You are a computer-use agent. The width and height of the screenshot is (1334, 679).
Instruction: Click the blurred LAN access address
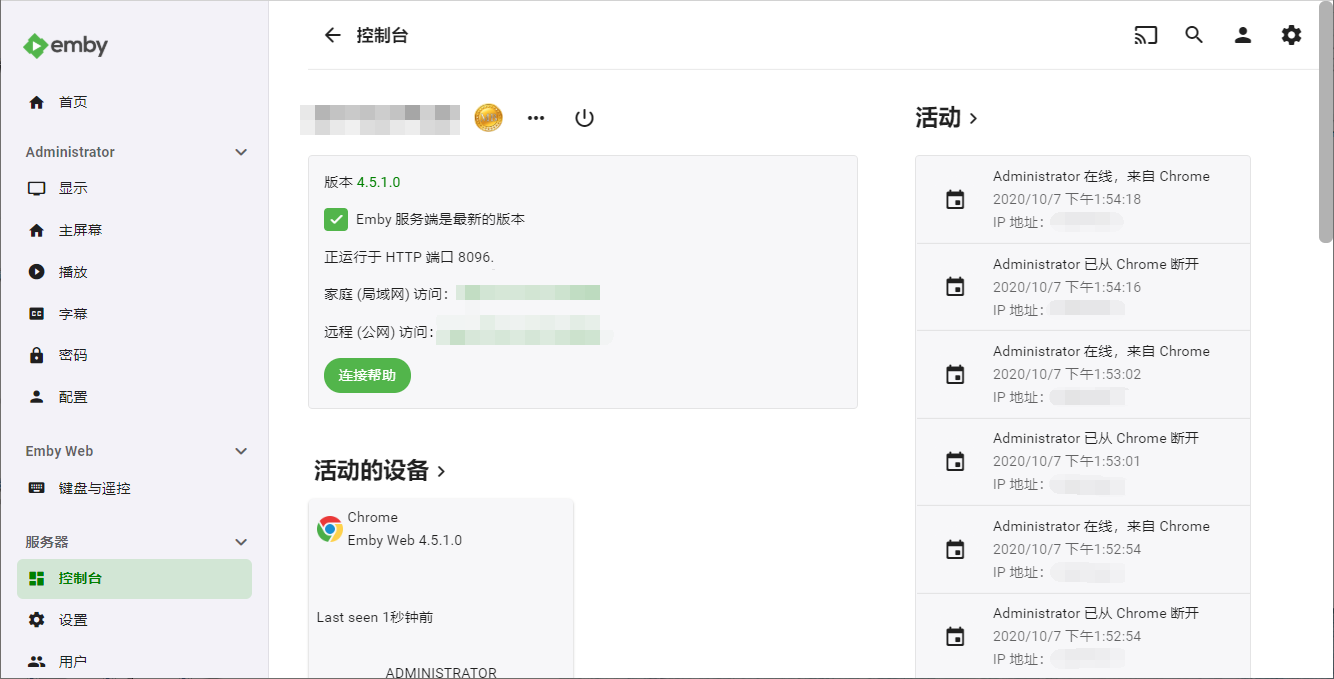pos(528,293)
